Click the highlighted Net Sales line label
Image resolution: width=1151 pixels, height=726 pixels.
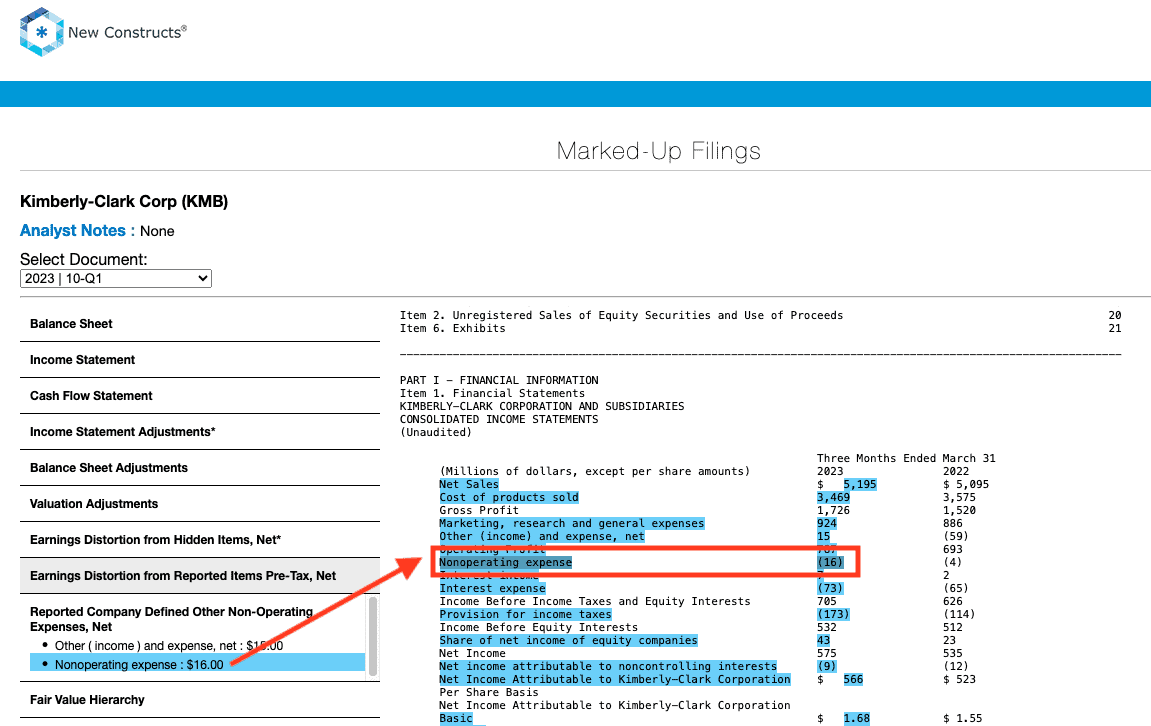coord(469,484)
